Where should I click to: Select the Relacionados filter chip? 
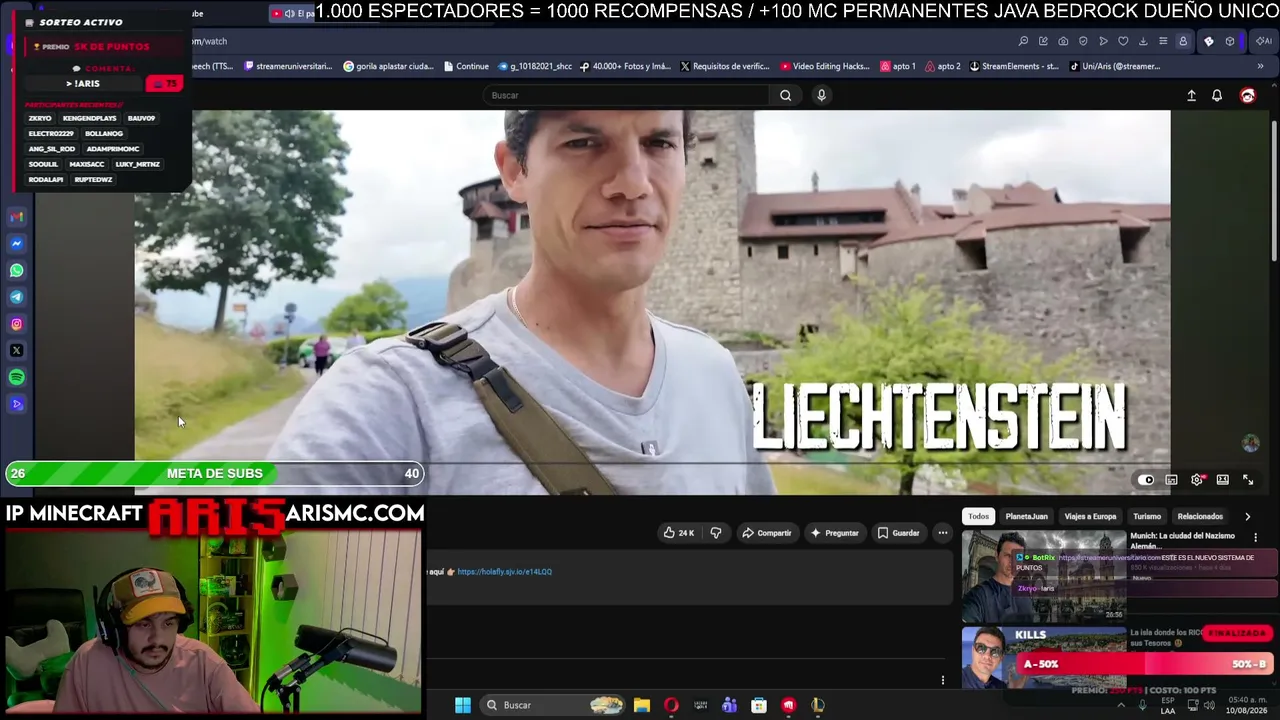(1200, 516)
